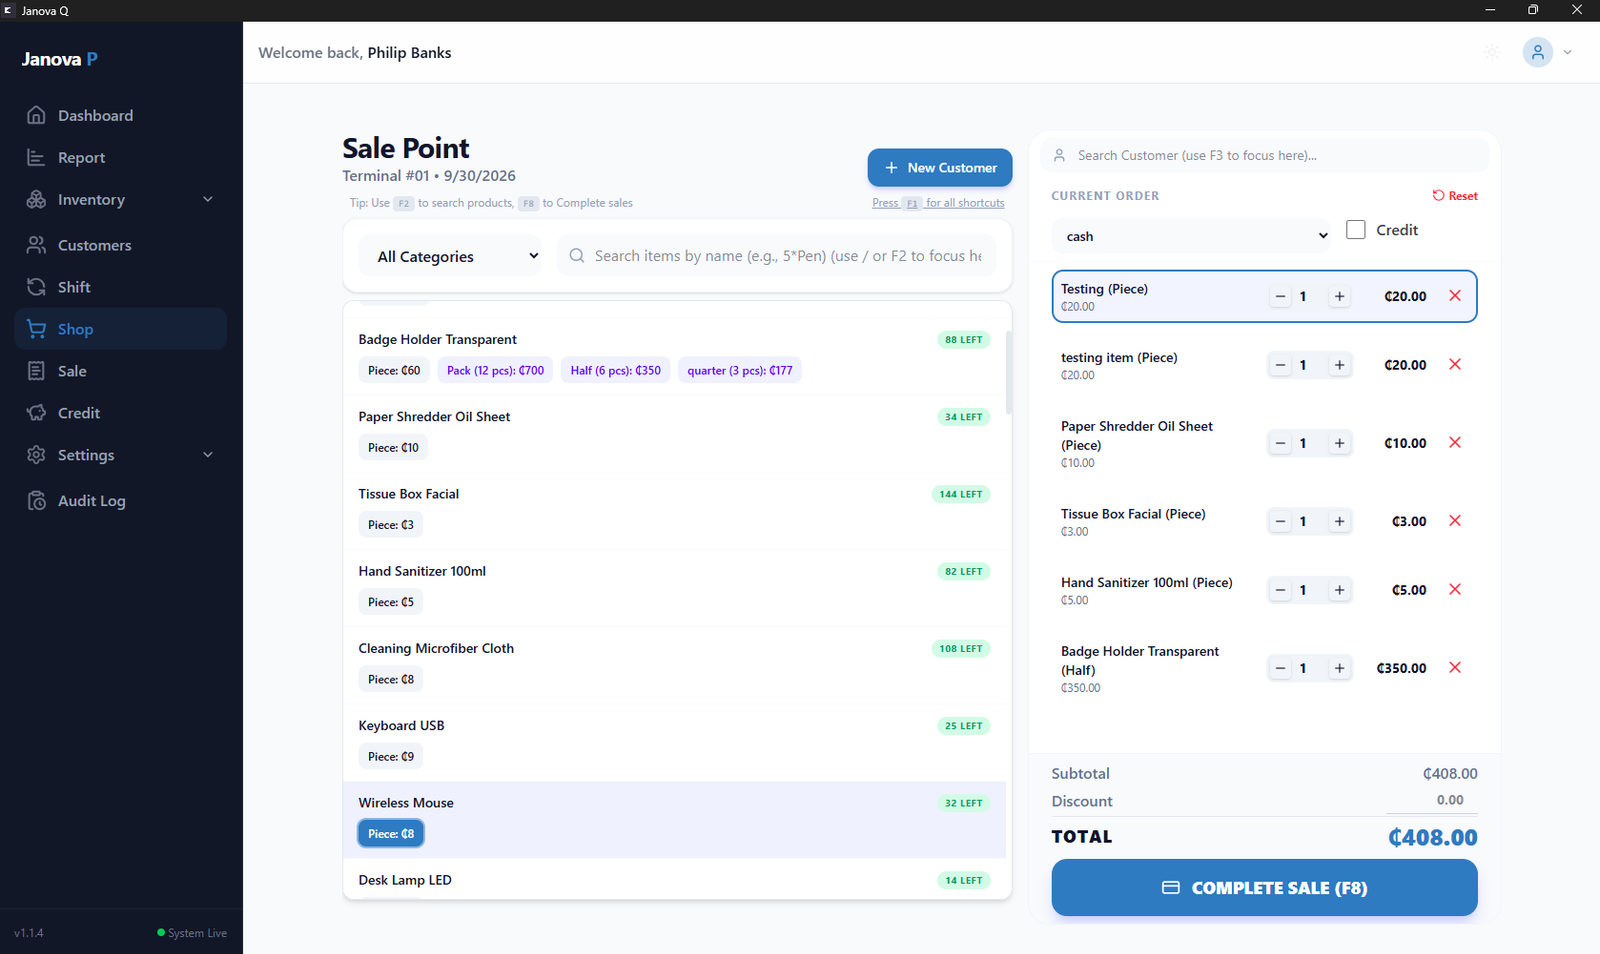Click the Sale receipt icon in sidebar
The image size is (1600, 954).
tap(36, 371)
